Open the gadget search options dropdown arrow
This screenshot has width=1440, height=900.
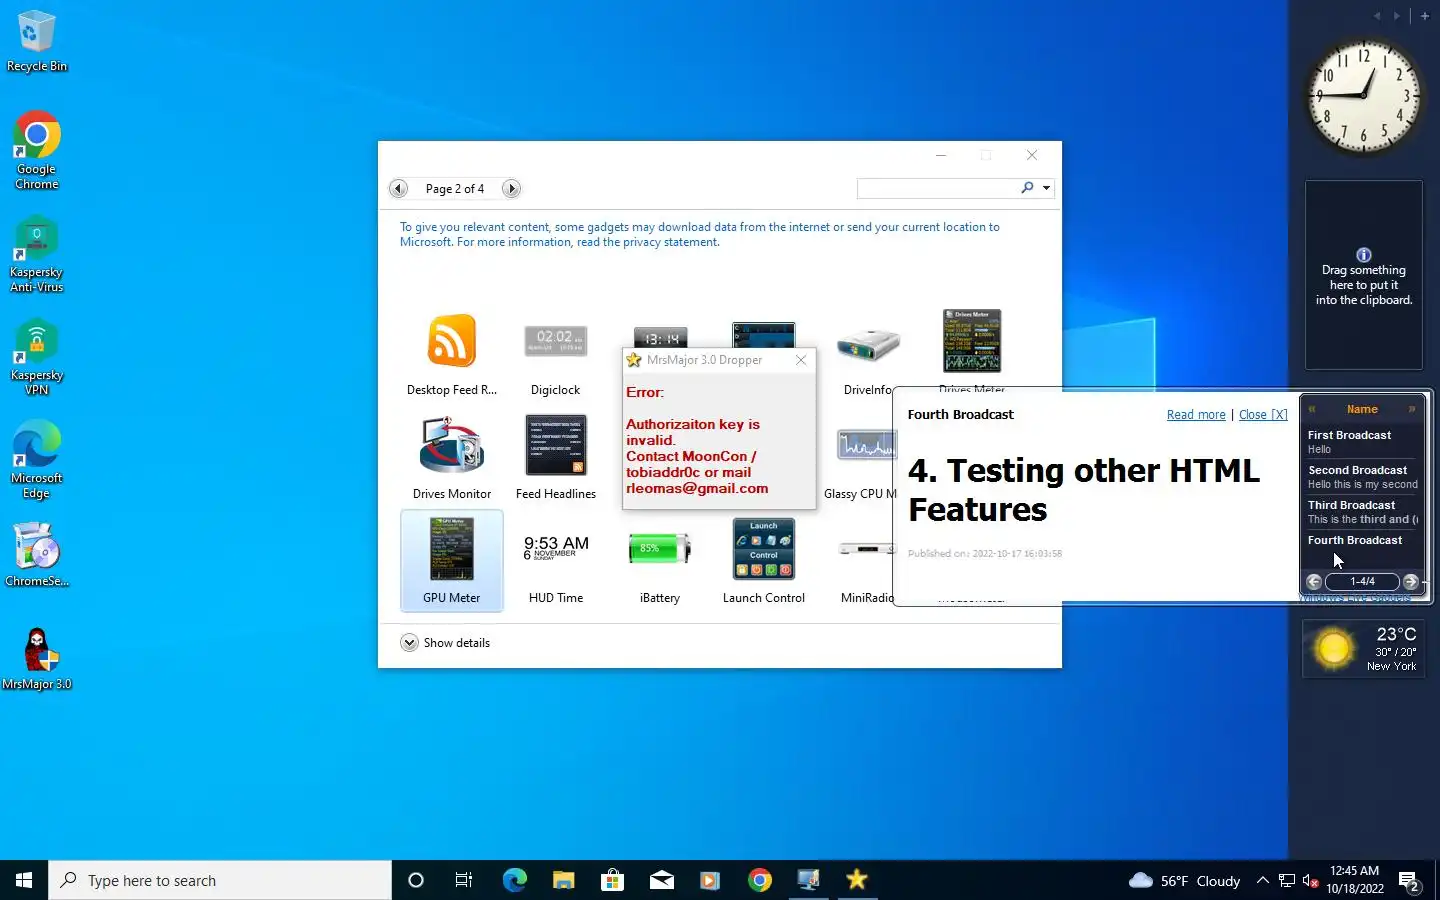click(x=1047, y=188)
